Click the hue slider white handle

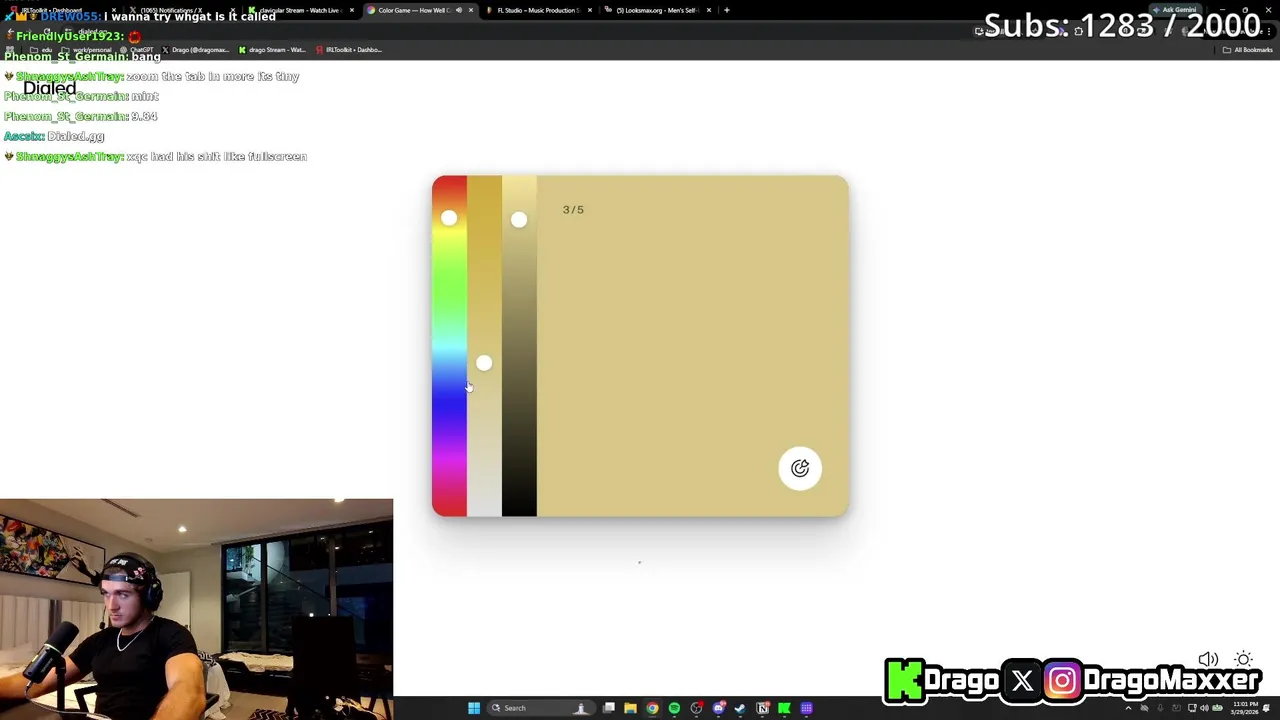click(x=449, y=218)
